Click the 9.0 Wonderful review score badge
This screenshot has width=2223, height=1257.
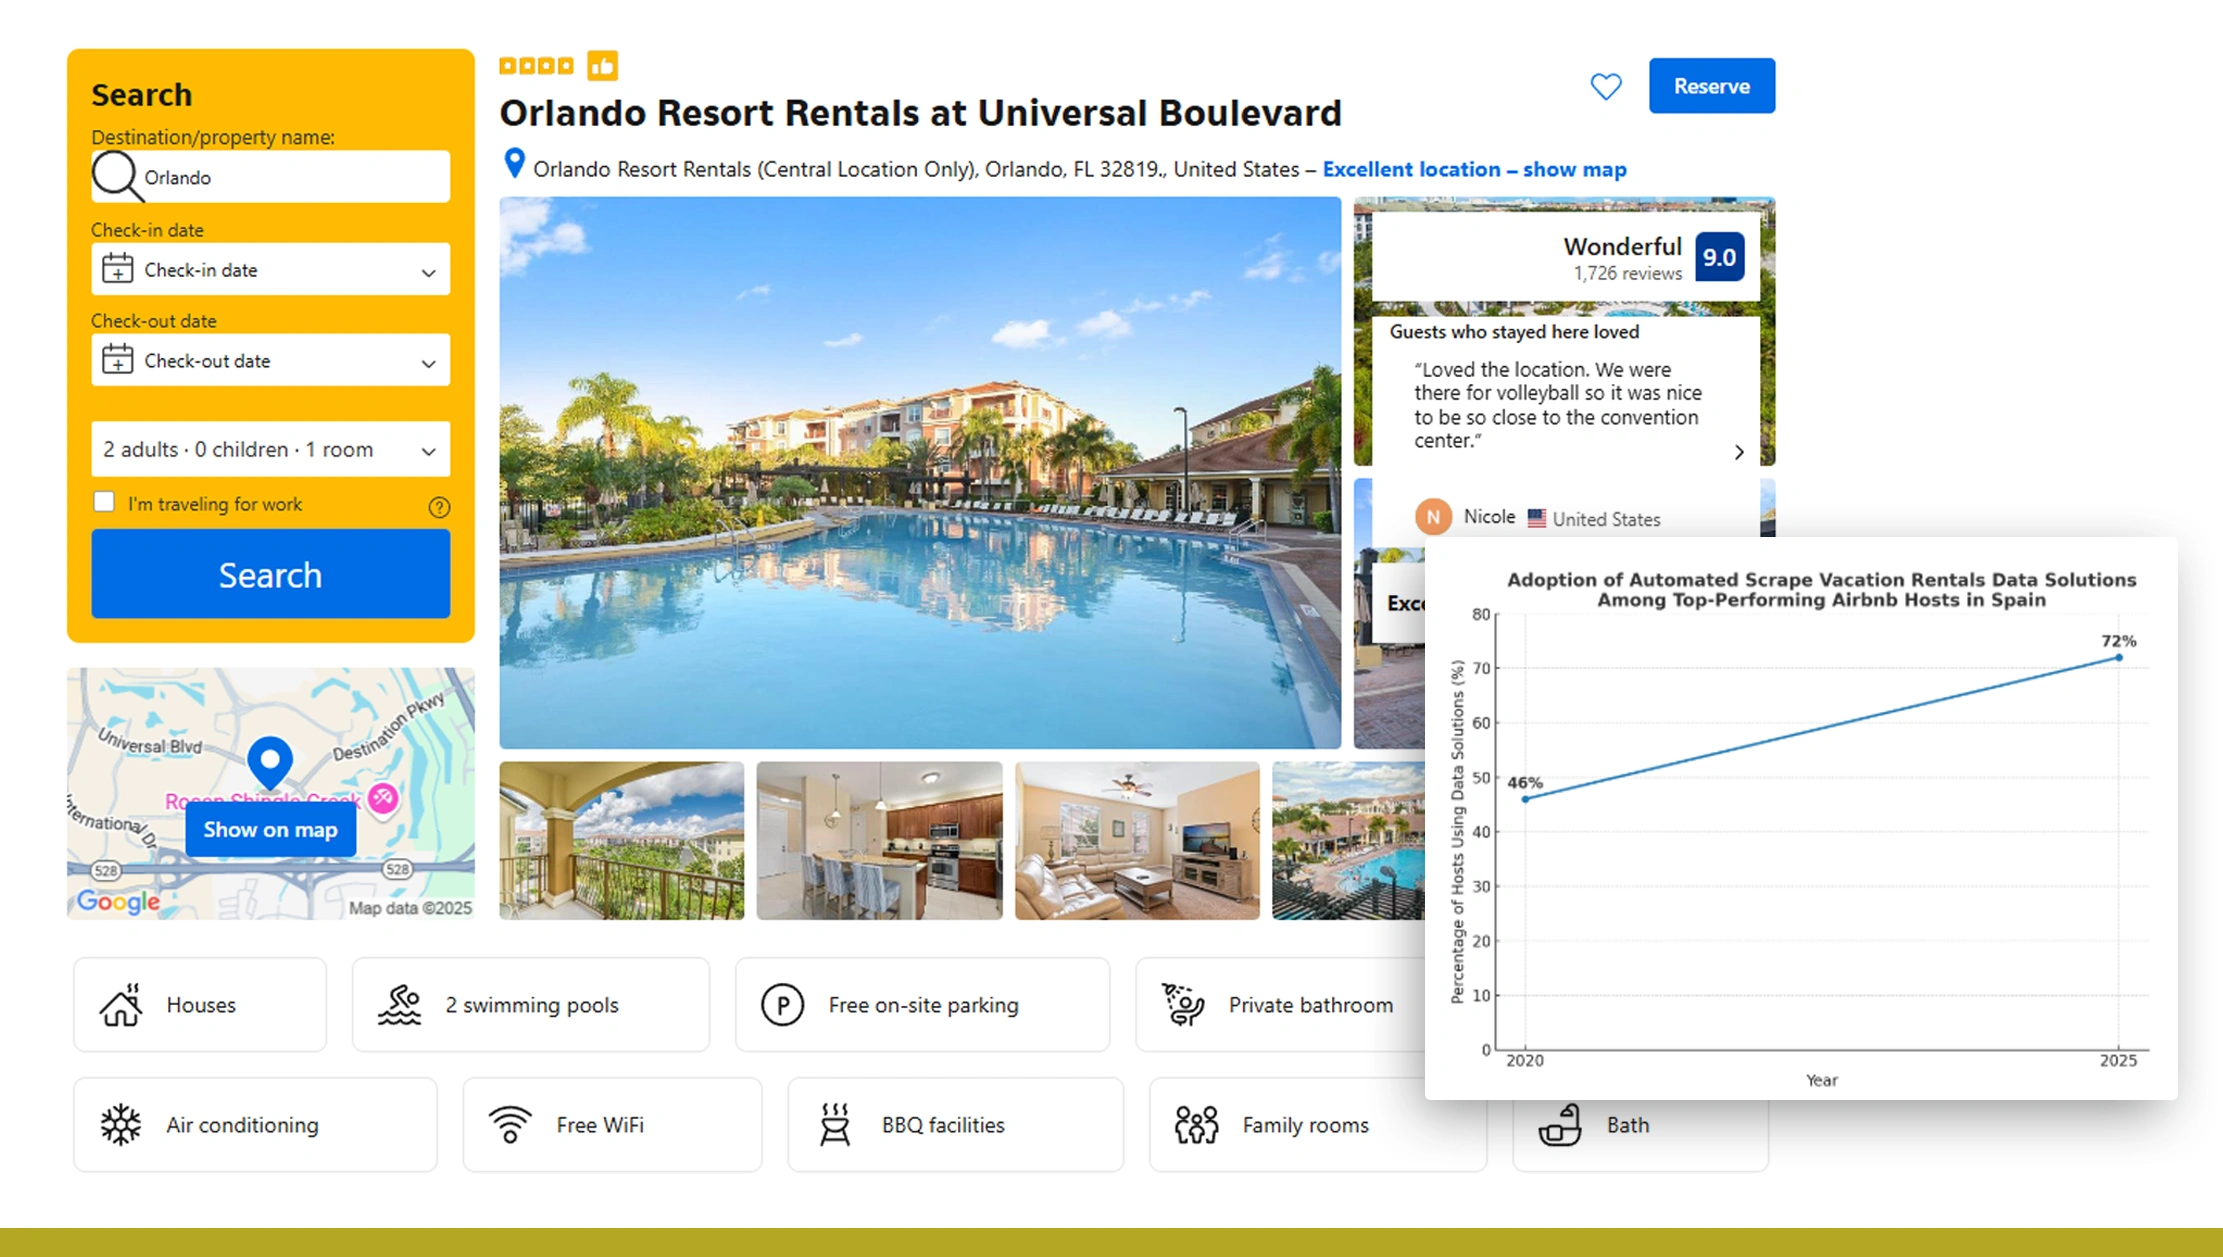(x=1719, y=257)
